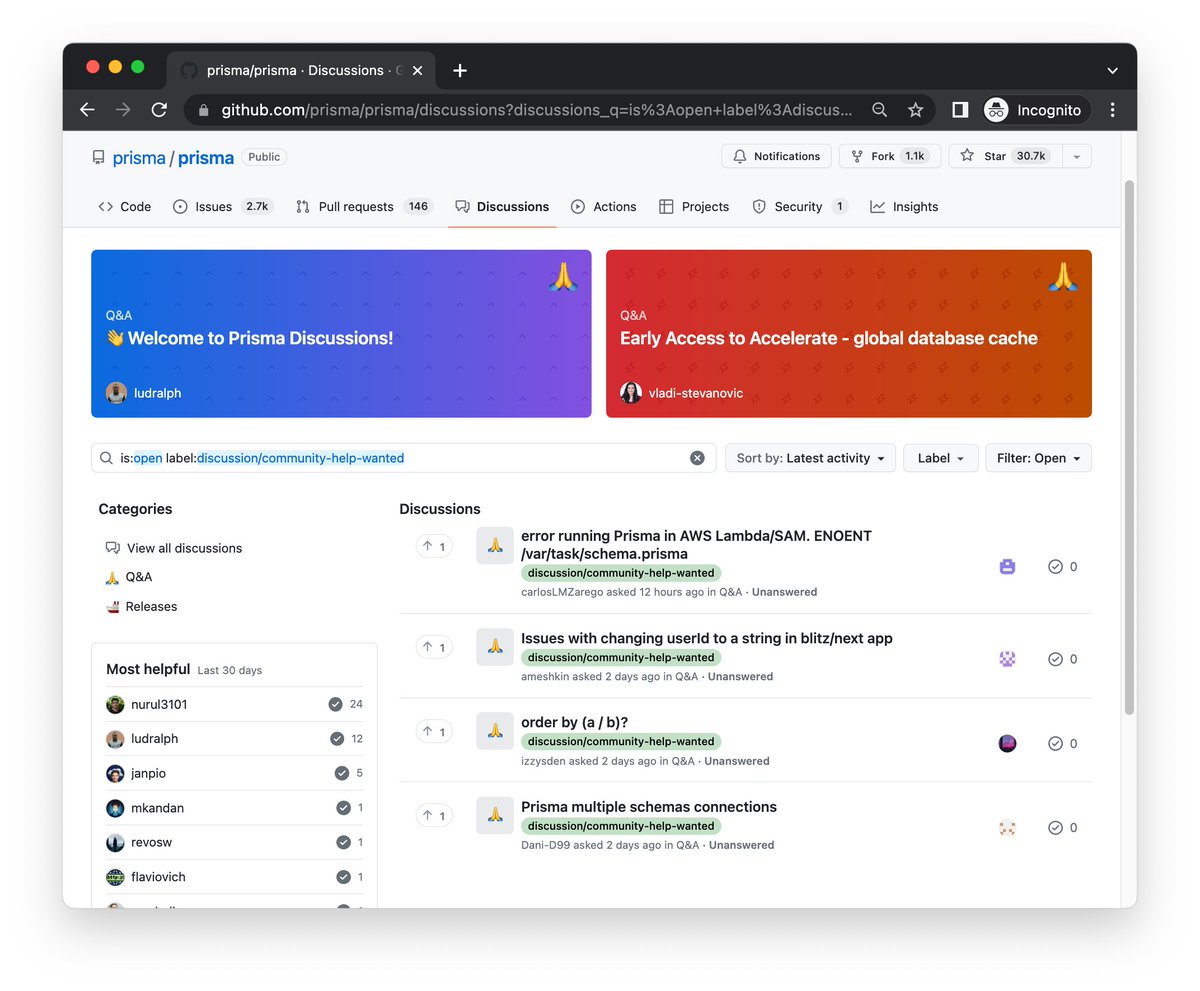Upvote the Prisma multiple schemas discussion
This screenshot has width=1200, height=991.
[x=434, y=816]
